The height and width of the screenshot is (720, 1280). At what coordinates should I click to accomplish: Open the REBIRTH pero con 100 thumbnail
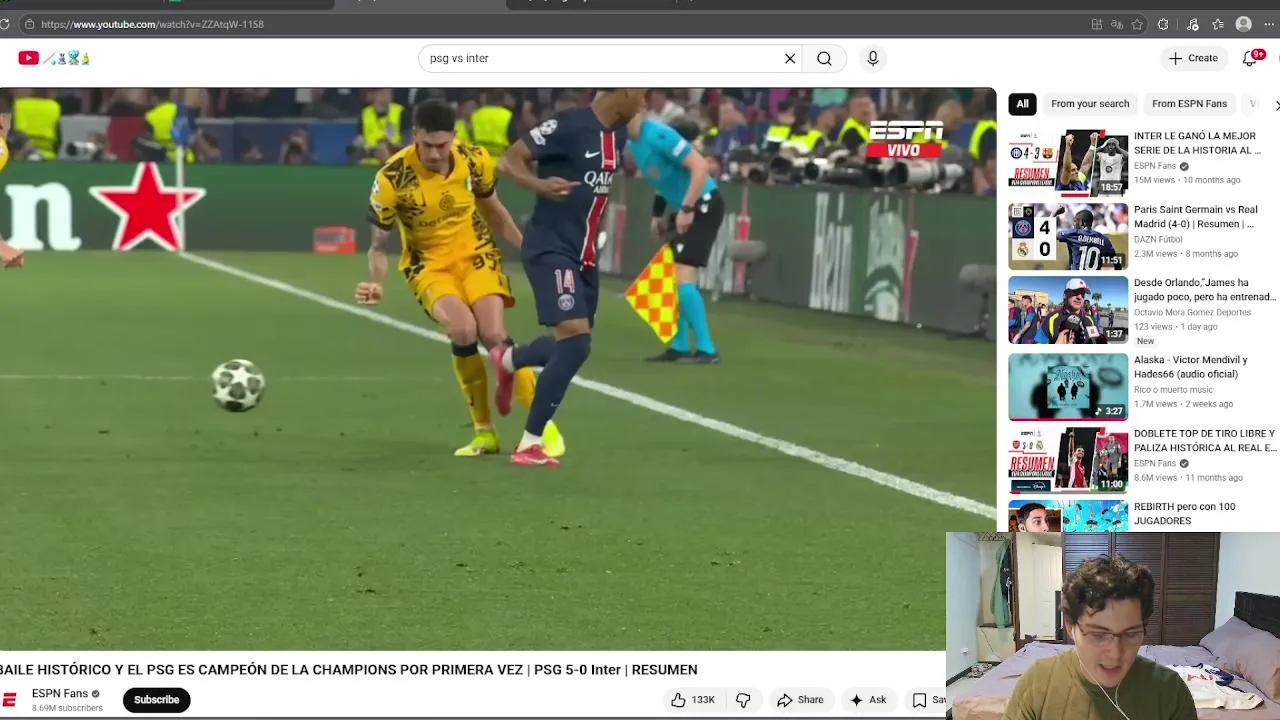coord(1068,515)
